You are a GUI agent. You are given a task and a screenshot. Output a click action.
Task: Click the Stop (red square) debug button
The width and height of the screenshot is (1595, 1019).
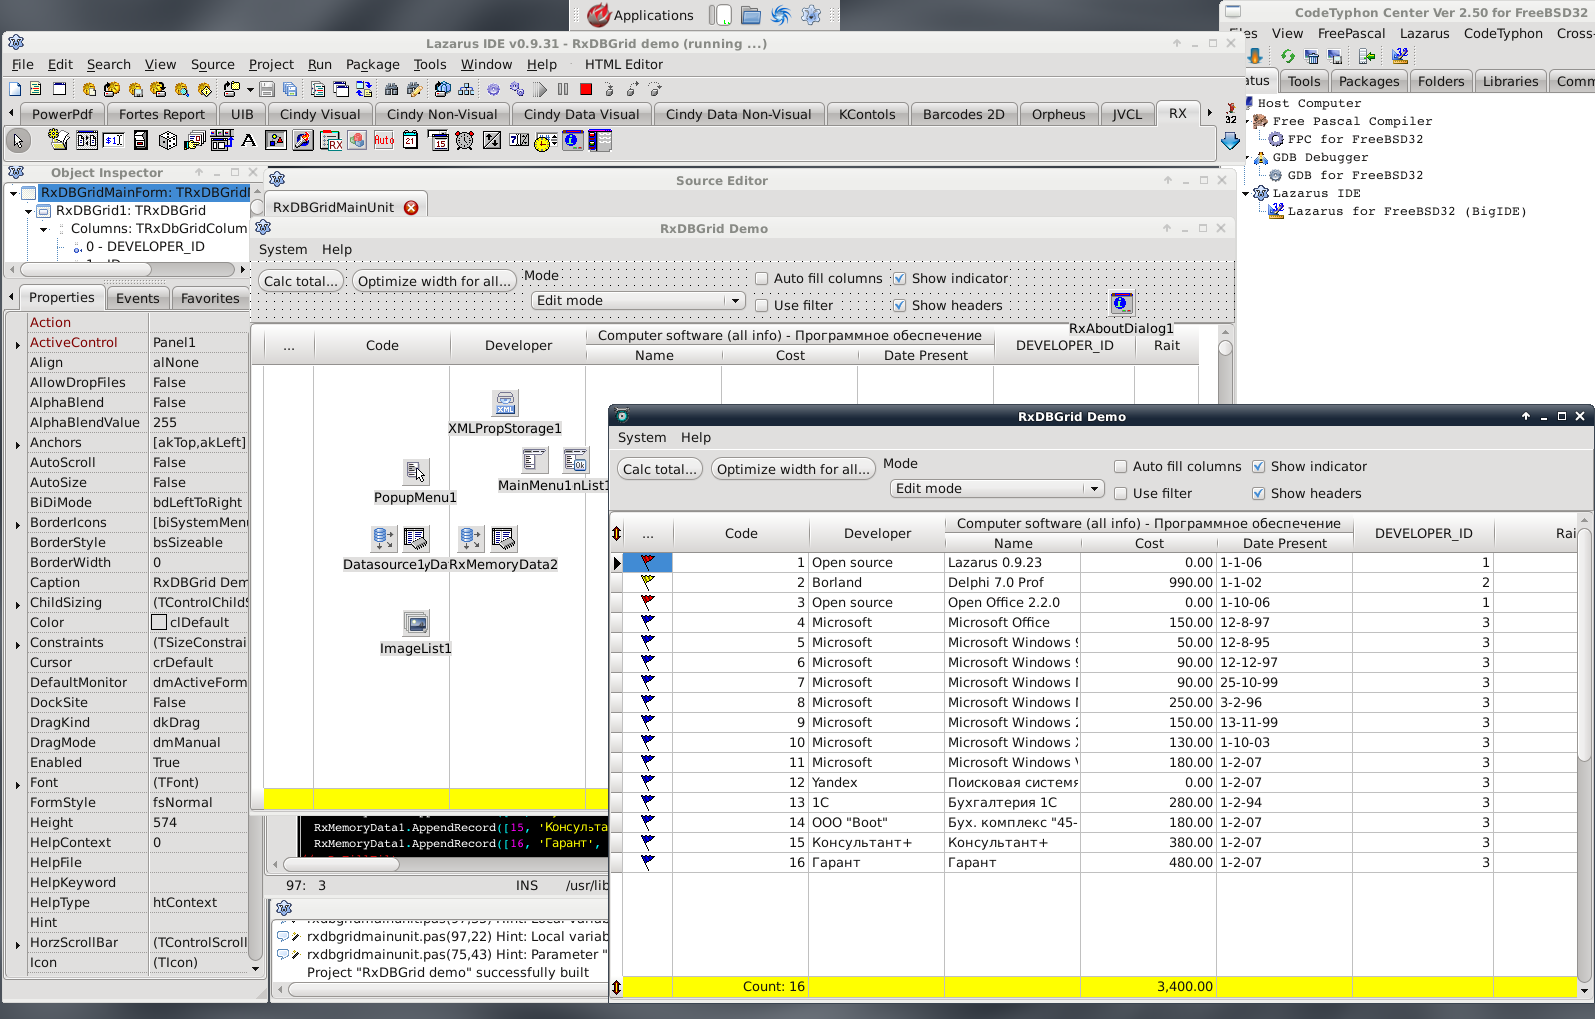coord(586,89)
